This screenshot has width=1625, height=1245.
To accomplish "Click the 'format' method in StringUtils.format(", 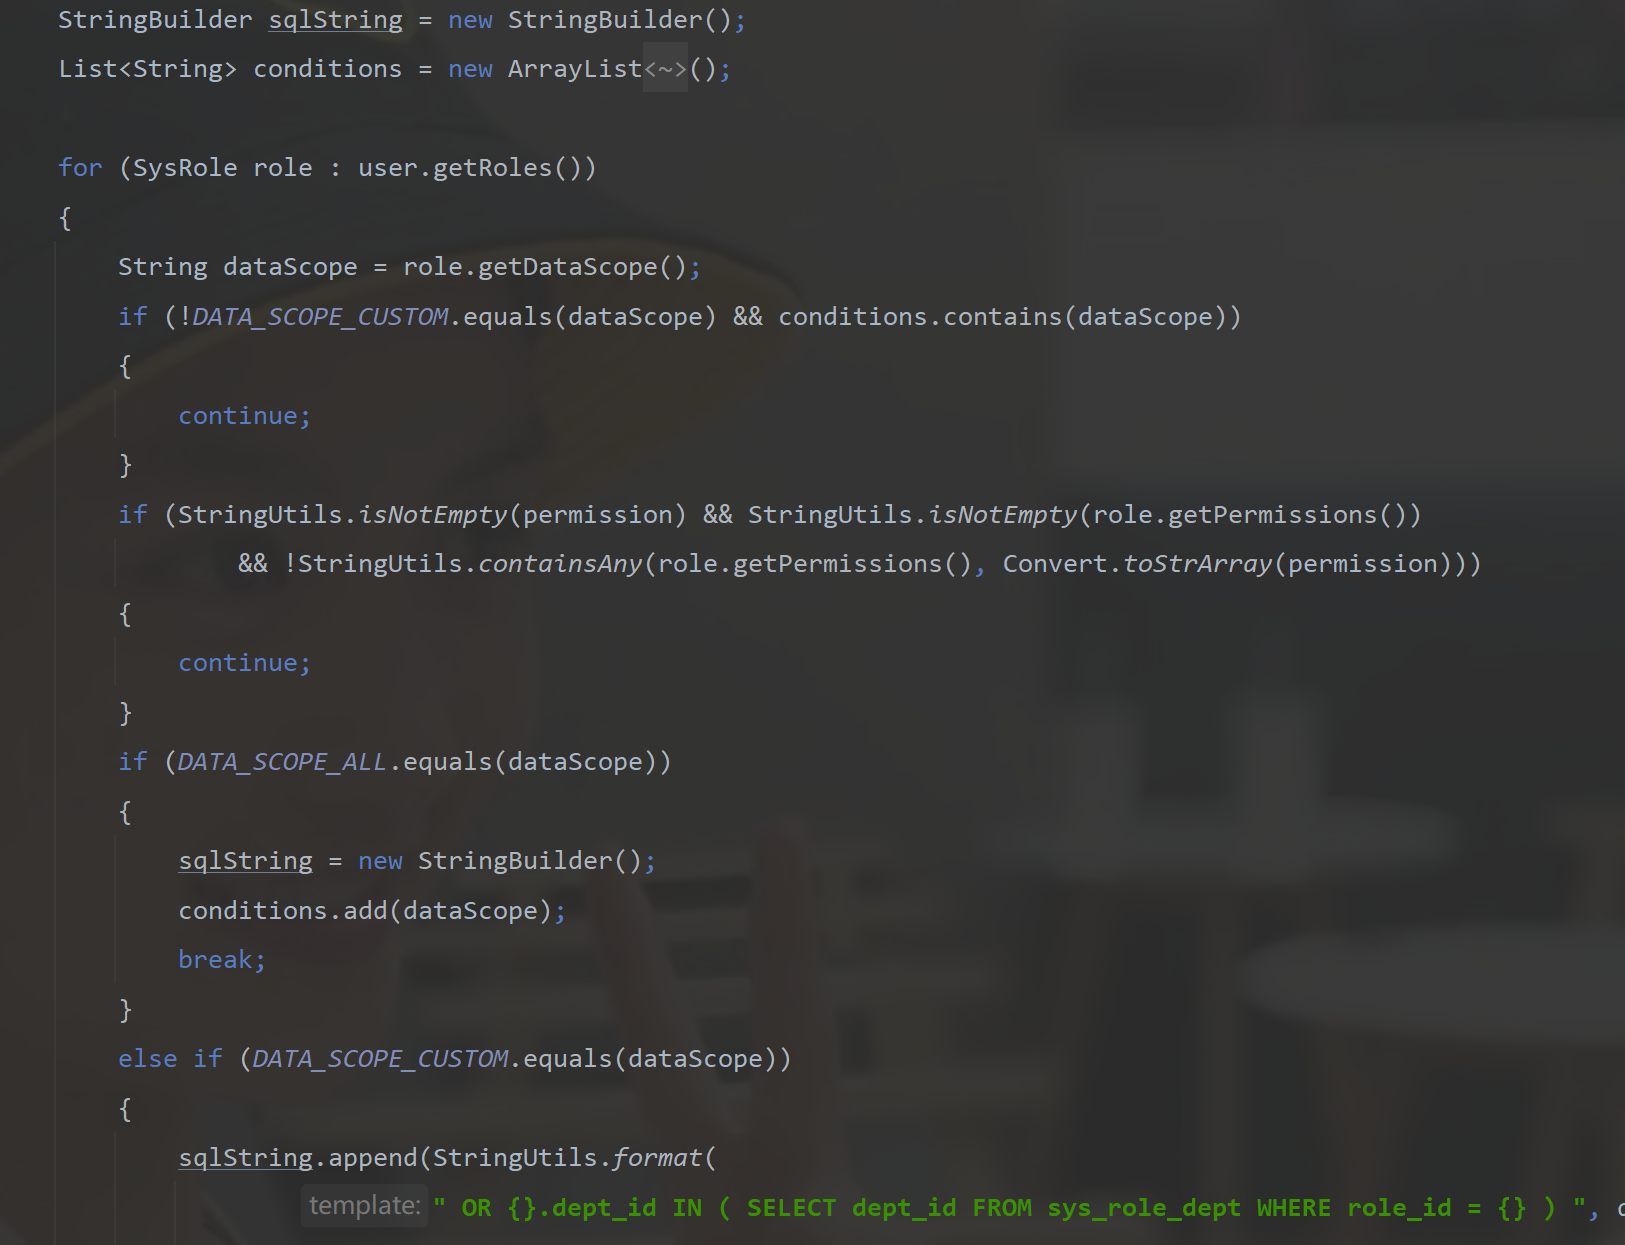I will click(657, 1158).
